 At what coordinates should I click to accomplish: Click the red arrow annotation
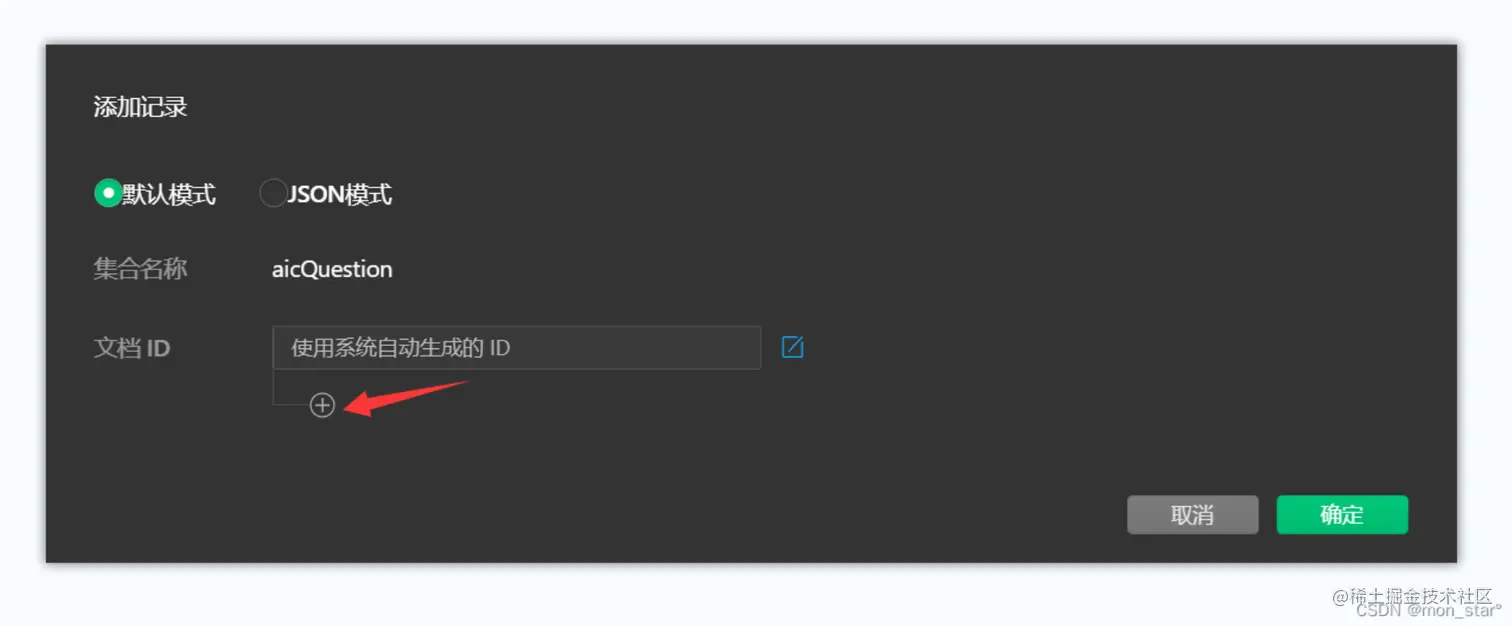tap(405, 398)
